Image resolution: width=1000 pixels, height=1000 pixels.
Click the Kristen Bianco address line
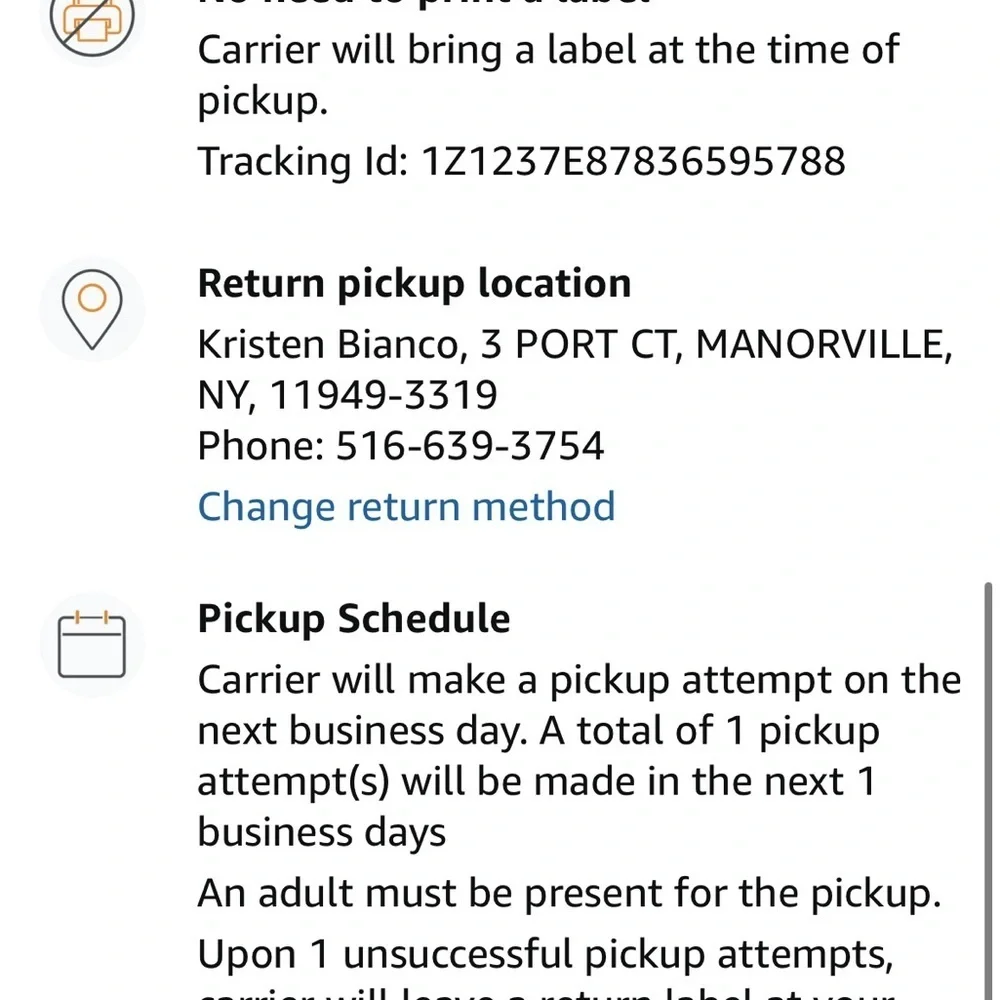tap(575, 345)
